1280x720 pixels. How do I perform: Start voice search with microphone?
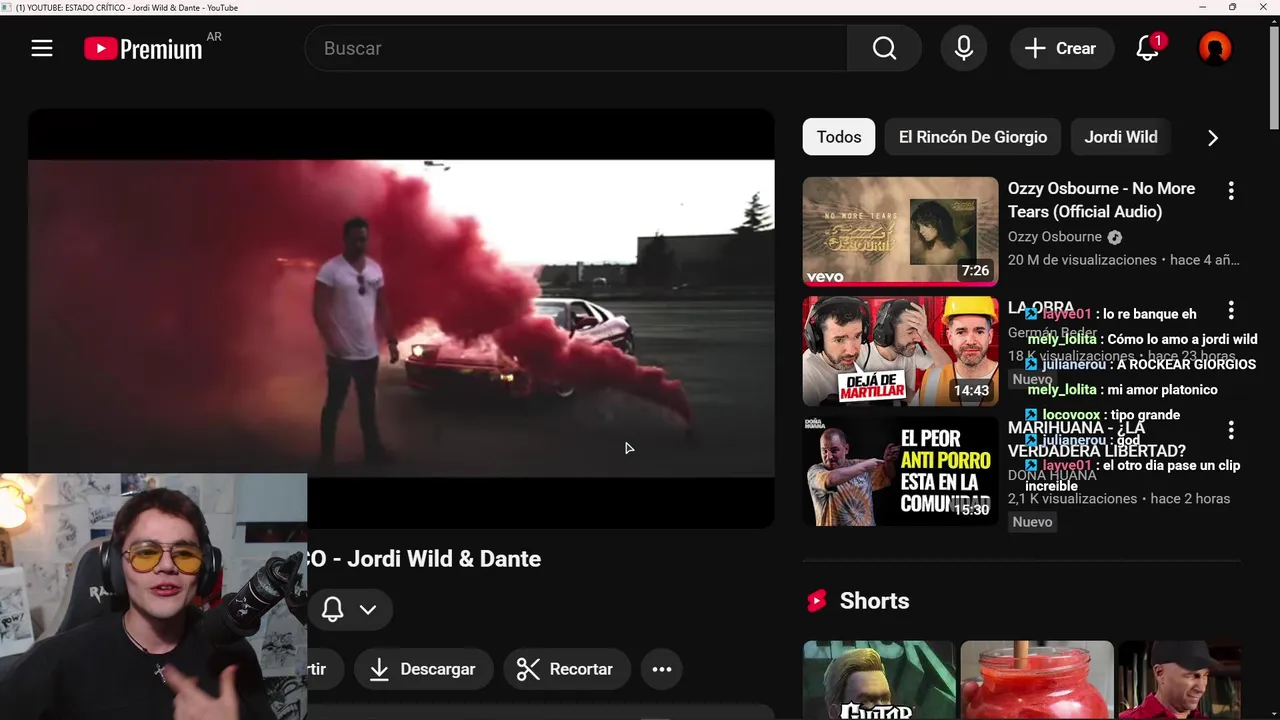[964, 48]
